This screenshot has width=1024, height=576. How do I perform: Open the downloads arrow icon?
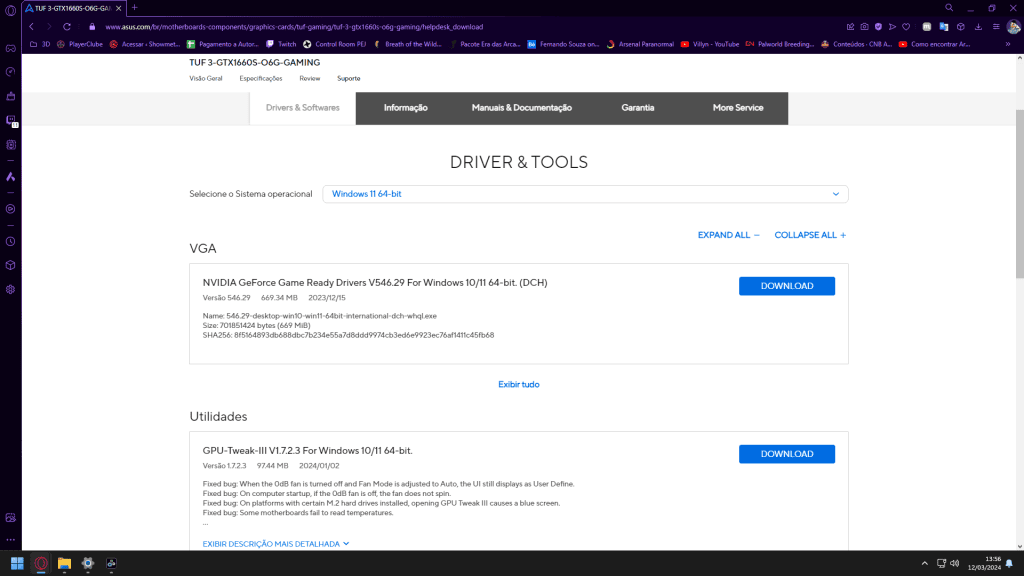[x=978, y=27]
